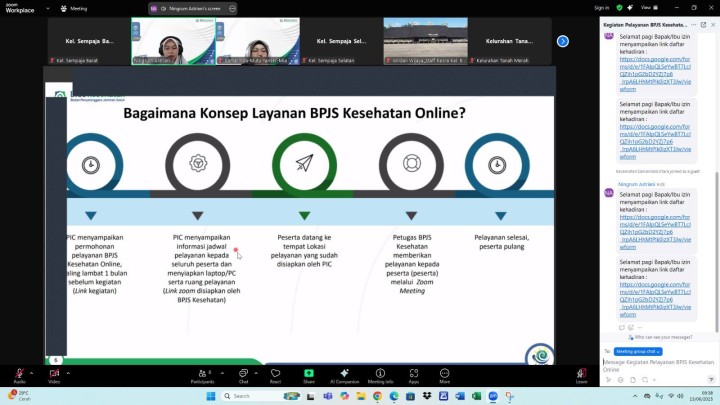Click Sign in
Viewport: 720px width, 405px height.
click(602, 8)
